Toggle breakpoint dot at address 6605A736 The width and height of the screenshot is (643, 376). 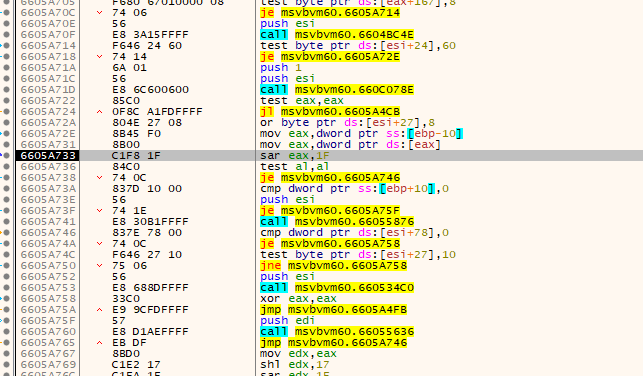pos(7,166)
